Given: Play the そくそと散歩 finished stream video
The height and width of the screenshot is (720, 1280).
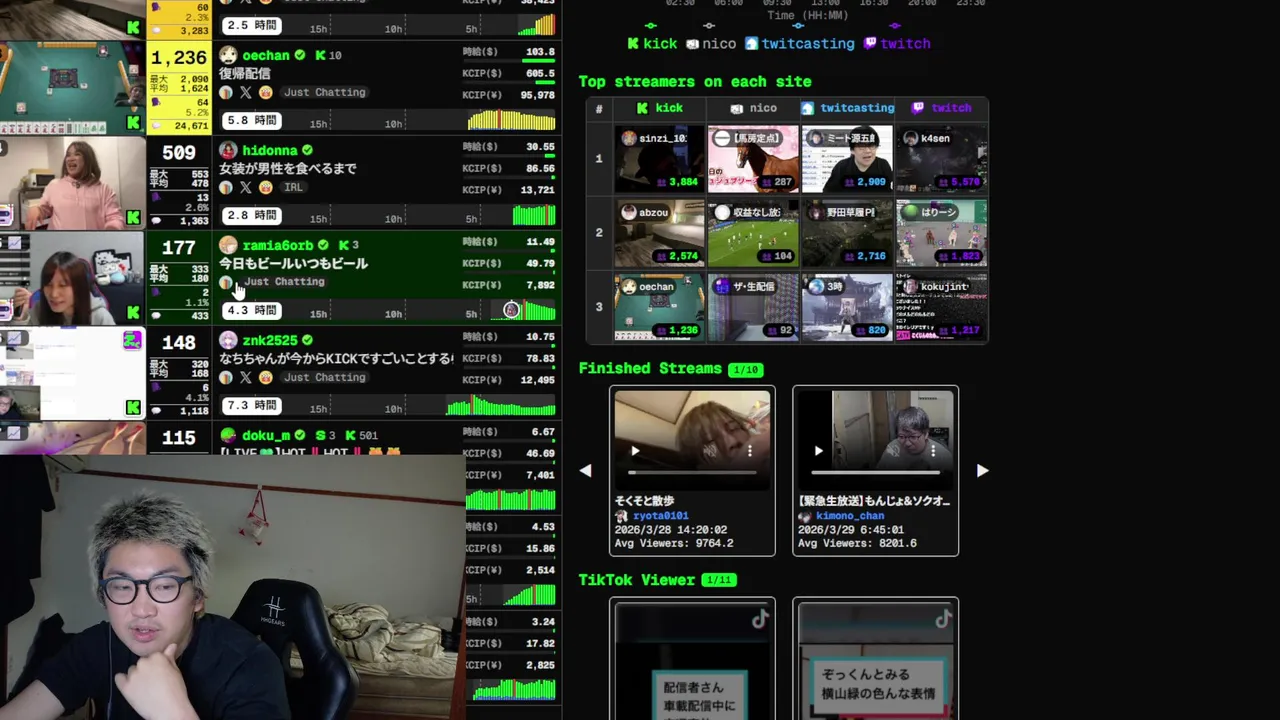Looking at the screenshot, I should point(635,451).
